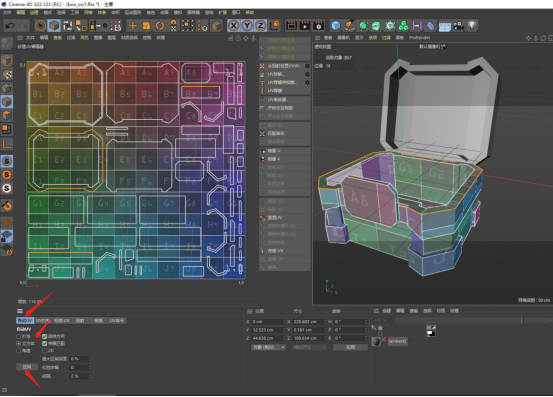Screen dimensions: 553x397
Task: Select the 角度 radio option
Action: [18, 351]
